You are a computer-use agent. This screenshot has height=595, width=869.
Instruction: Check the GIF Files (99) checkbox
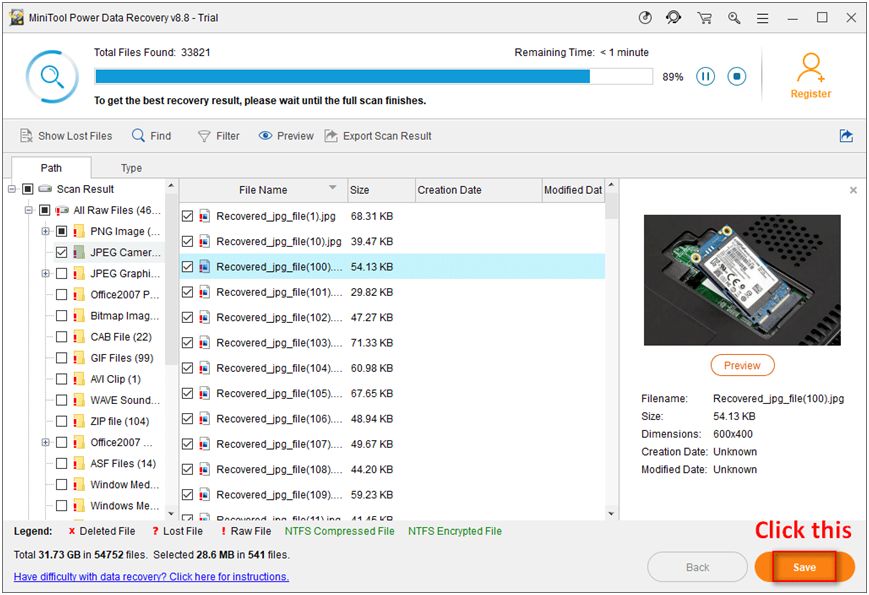click(62, 358)
